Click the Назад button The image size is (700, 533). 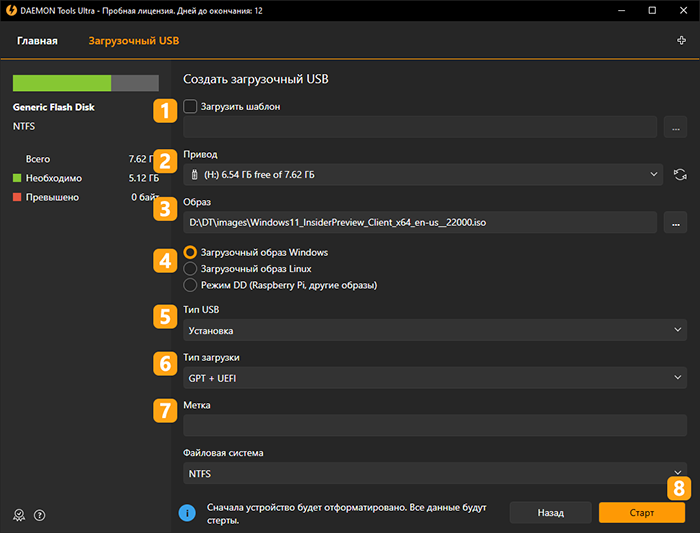[550, 512]
